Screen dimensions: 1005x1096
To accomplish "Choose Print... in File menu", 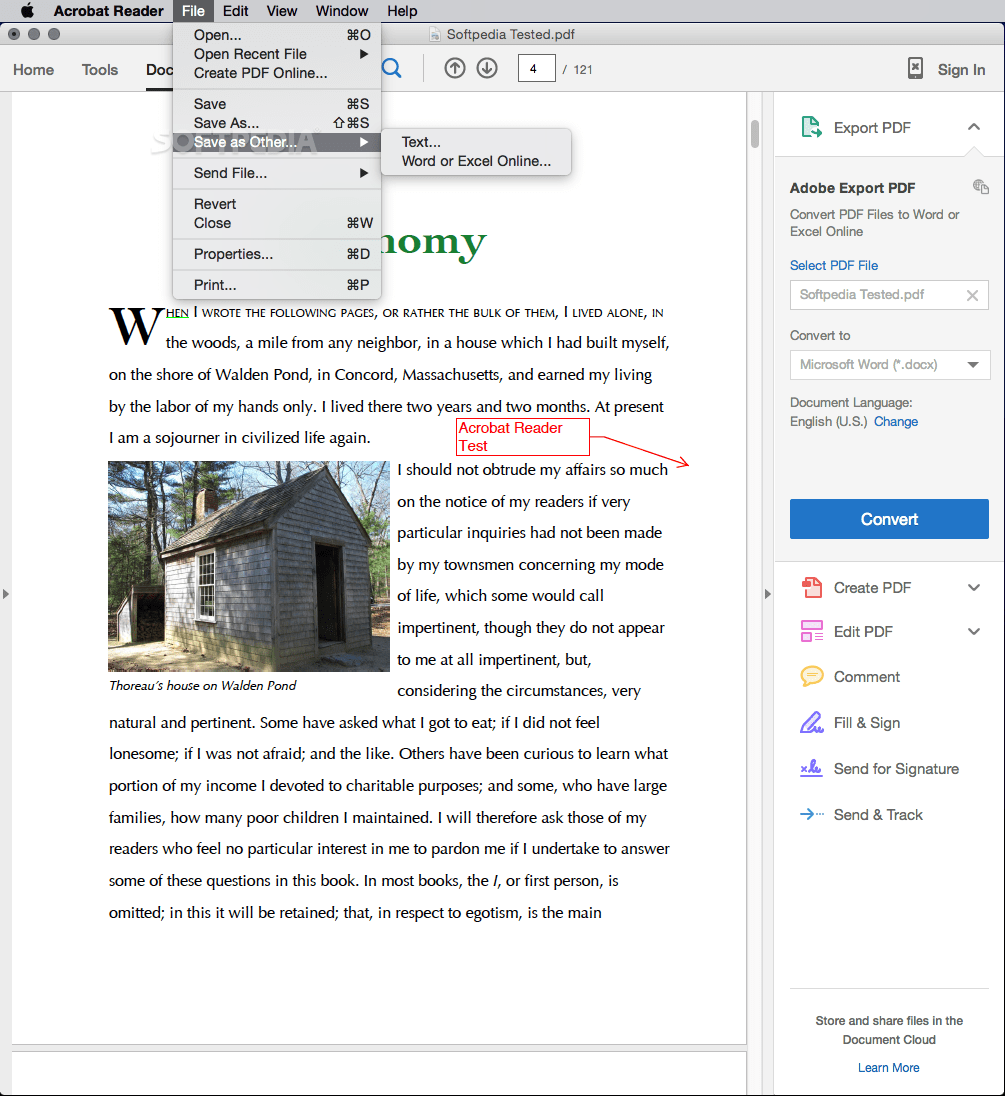I will pyautogui.click(x=277, y=284).
